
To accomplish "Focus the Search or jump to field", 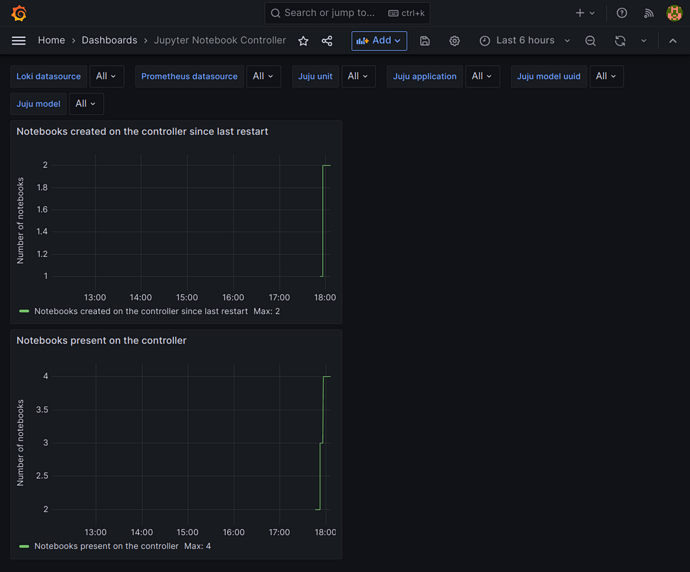I will 347,13.
